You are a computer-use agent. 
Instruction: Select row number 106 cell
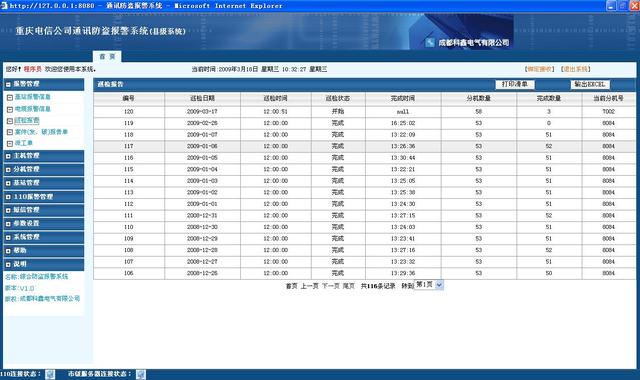coord(129,273)
